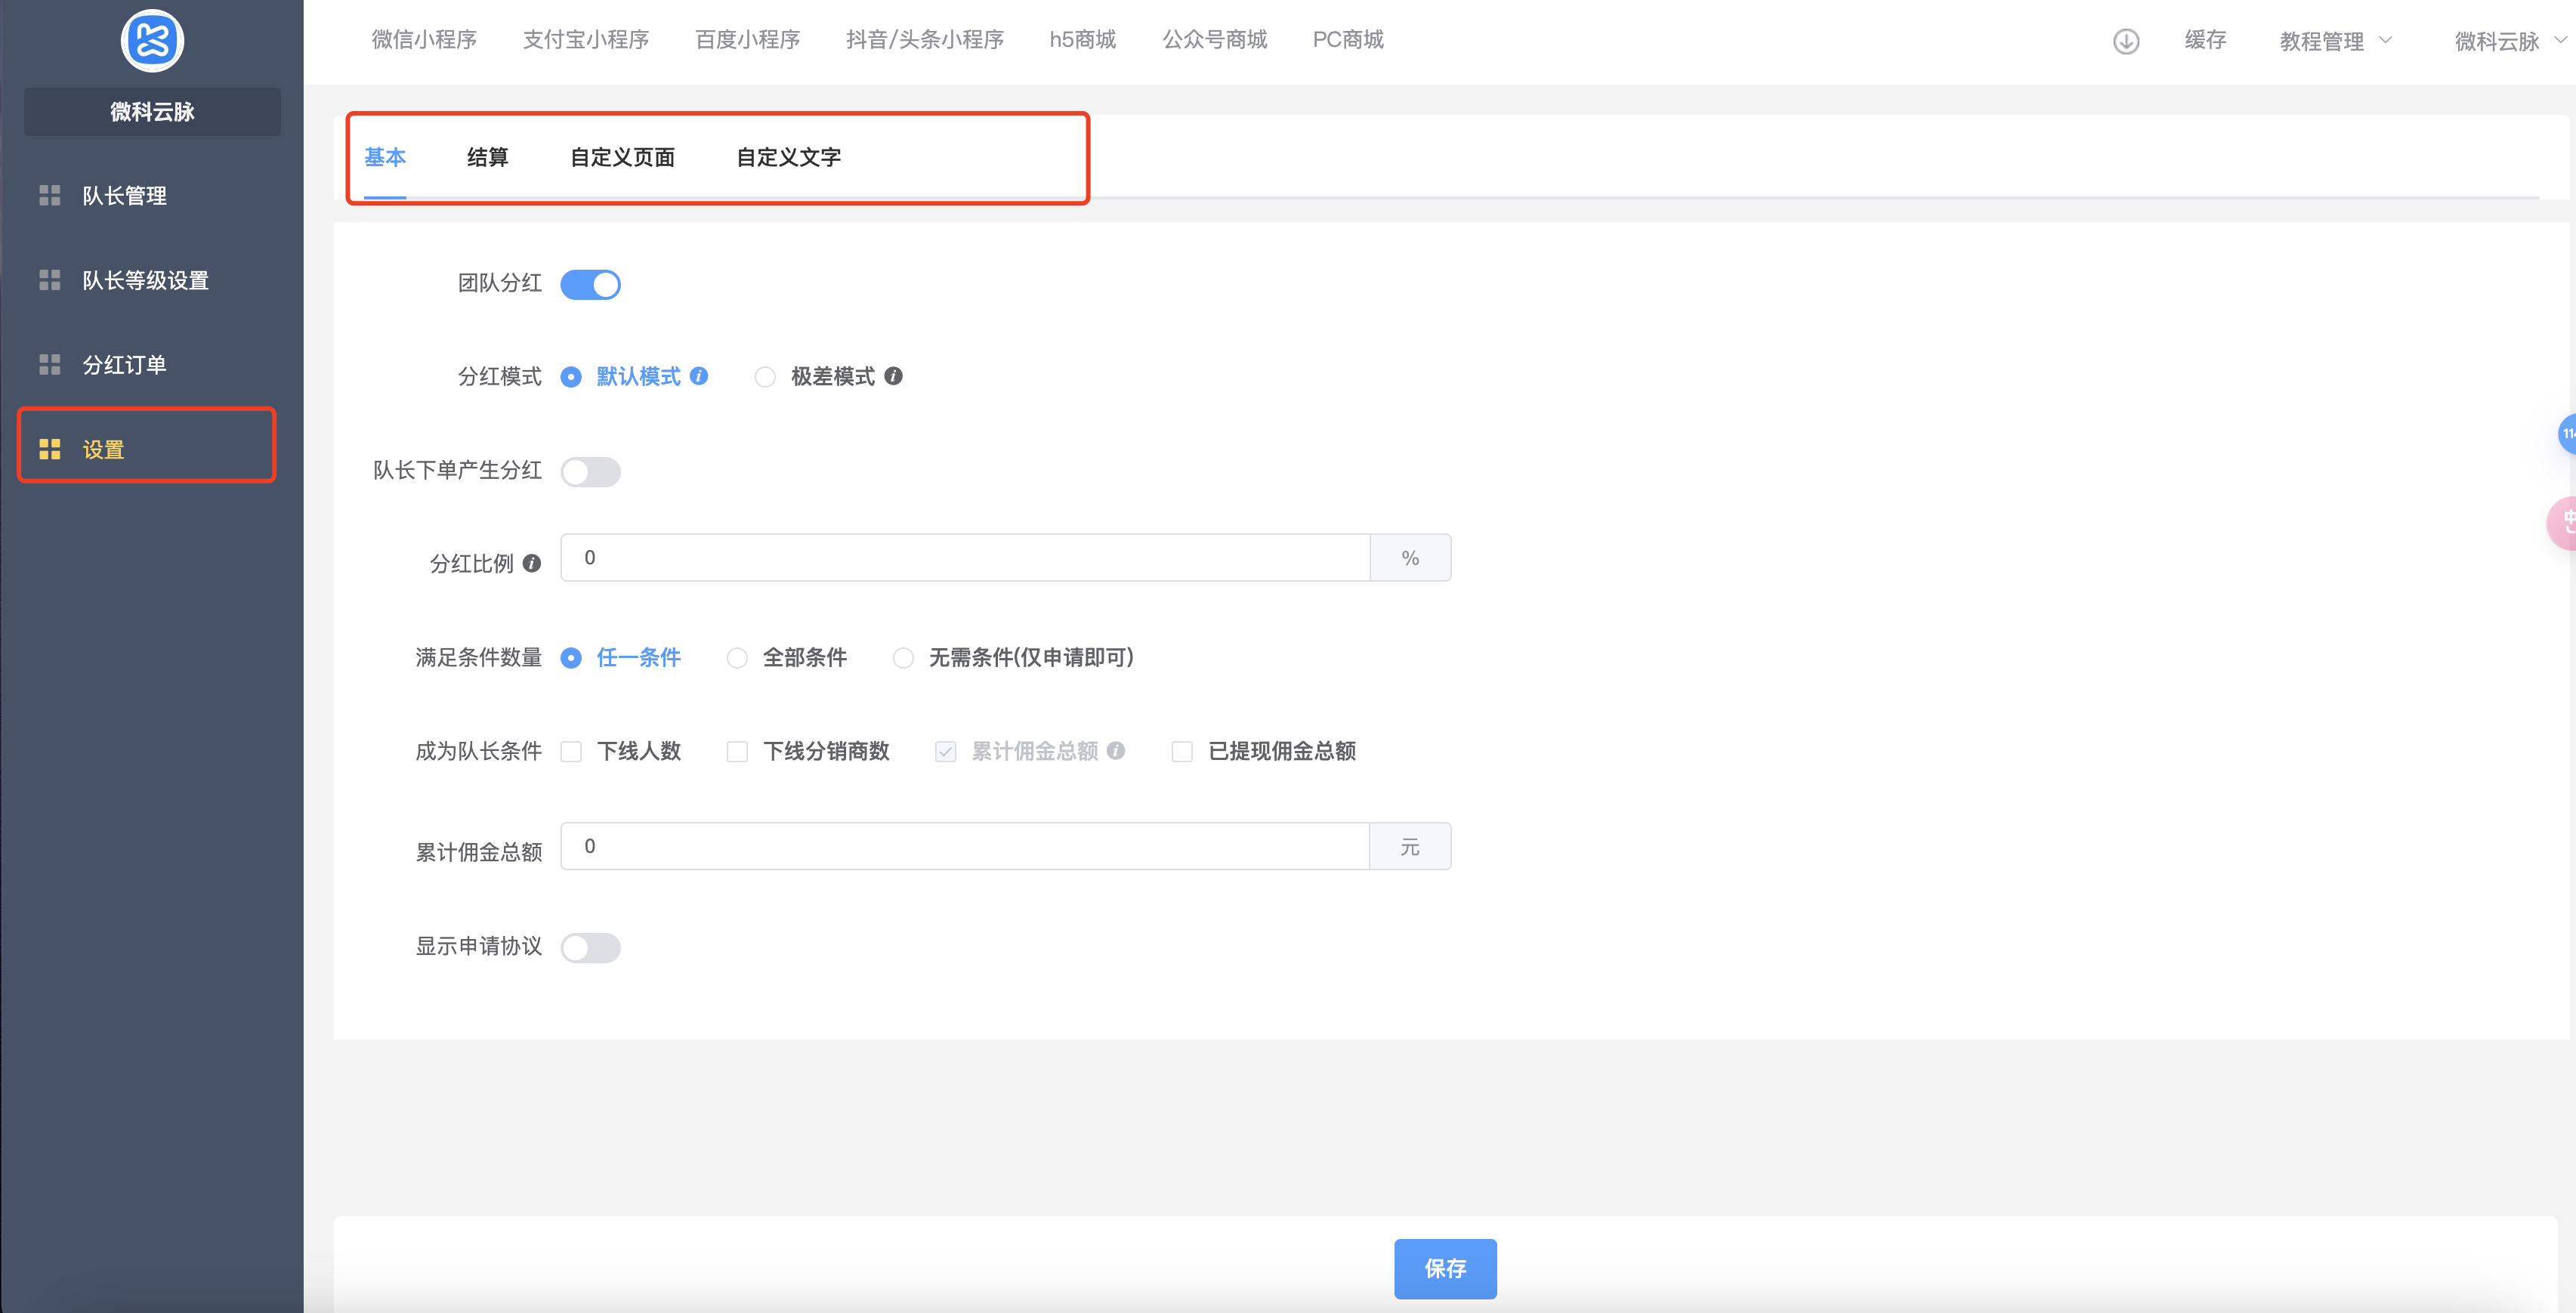The width and height of the screenshot is (2576, 1313).
Task: Check the 已提现佣金总额 checkbox
Action: tap(1182, 751)
